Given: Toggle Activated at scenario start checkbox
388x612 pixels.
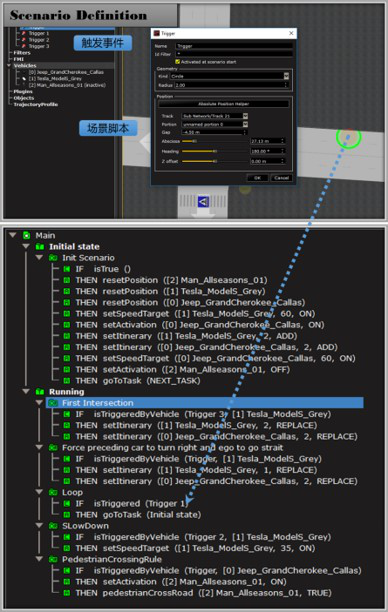Looking at the screenshot, I should click(x=178, y=62).
